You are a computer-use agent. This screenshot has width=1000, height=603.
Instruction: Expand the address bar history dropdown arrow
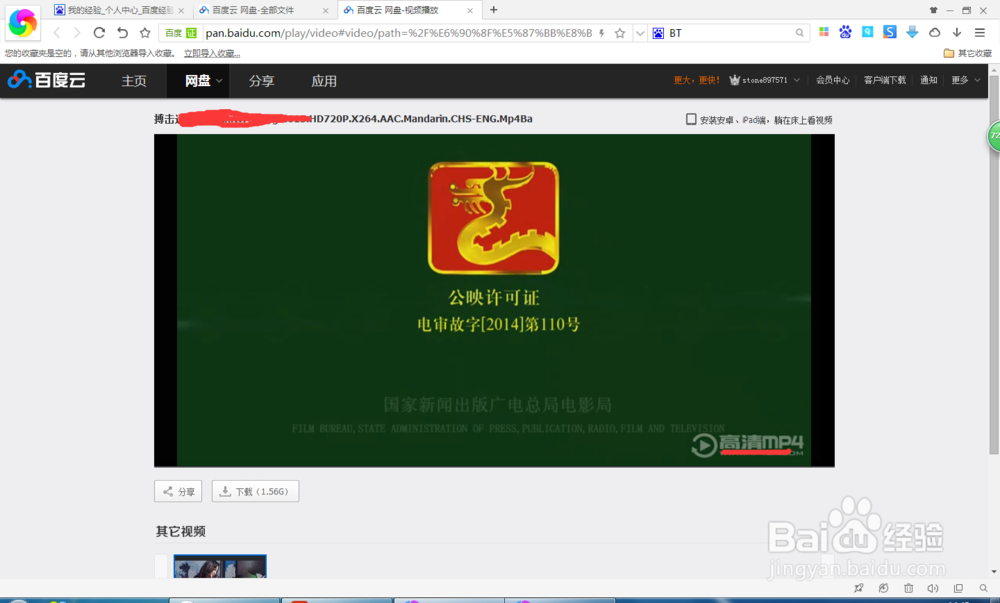639,31
